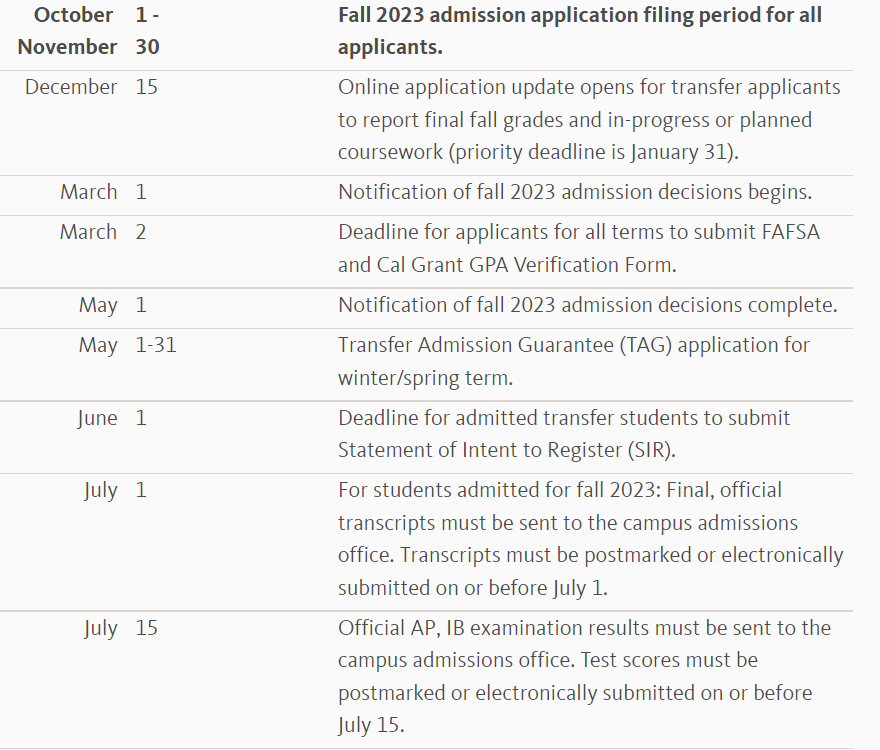The height and width of the screenshot is (750, 880).
Task: Click "July" in the official transcripts row
Action: coord(100,491)
